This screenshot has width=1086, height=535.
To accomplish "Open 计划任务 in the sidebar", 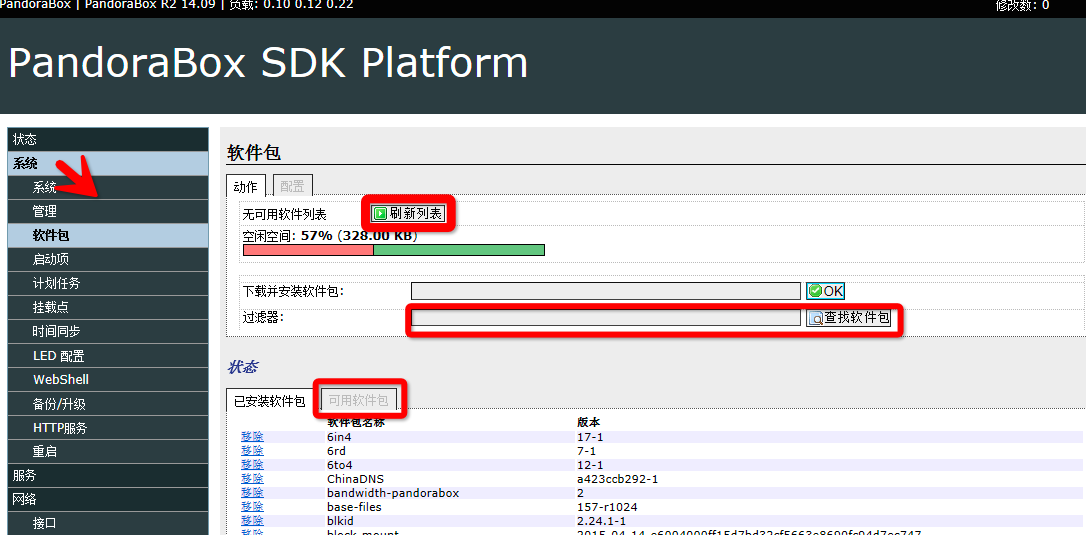I will 108,283.
